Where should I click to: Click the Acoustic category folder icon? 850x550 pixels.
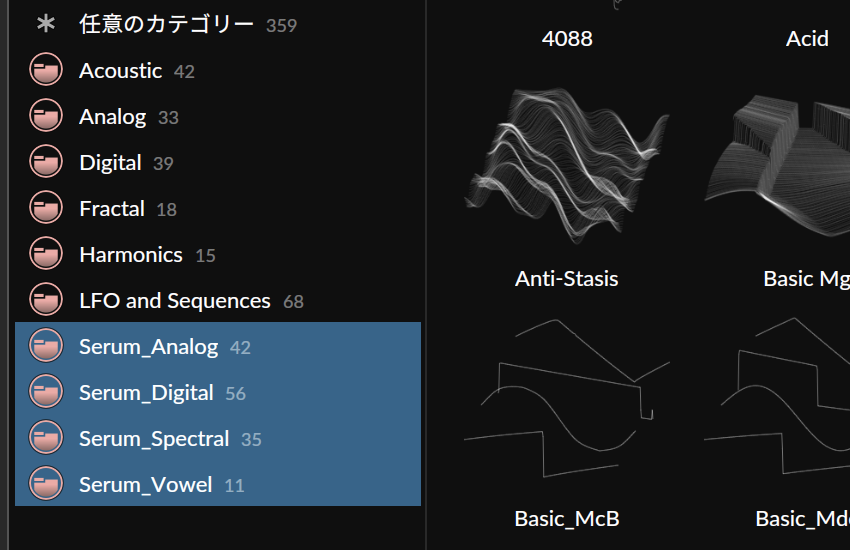click(46, 69)
